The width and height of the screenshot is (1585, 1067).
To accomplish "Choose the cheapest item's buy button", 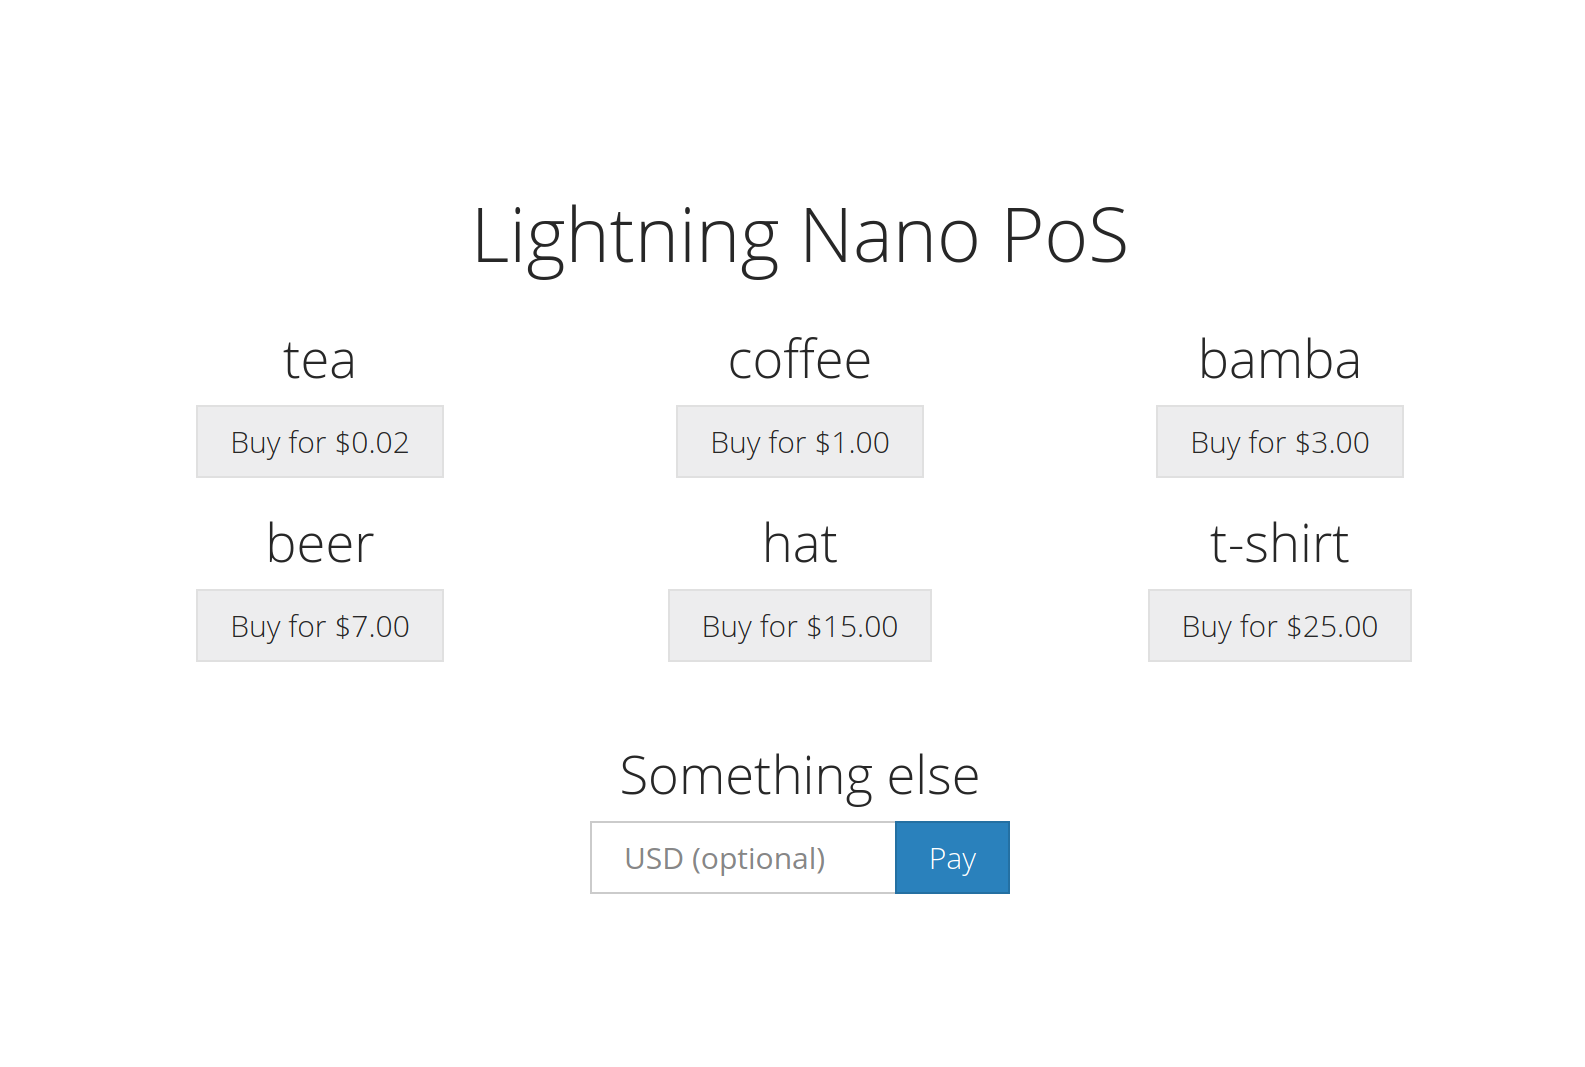I will (320, 442).
